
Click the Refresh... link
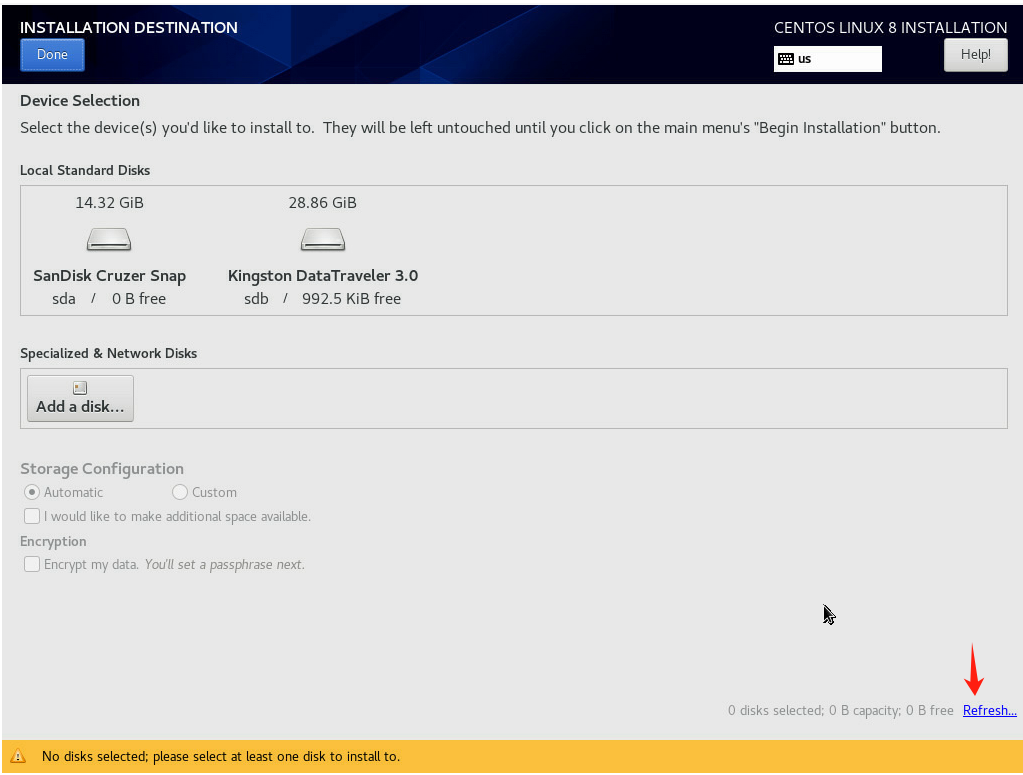[x=989, y=711]
